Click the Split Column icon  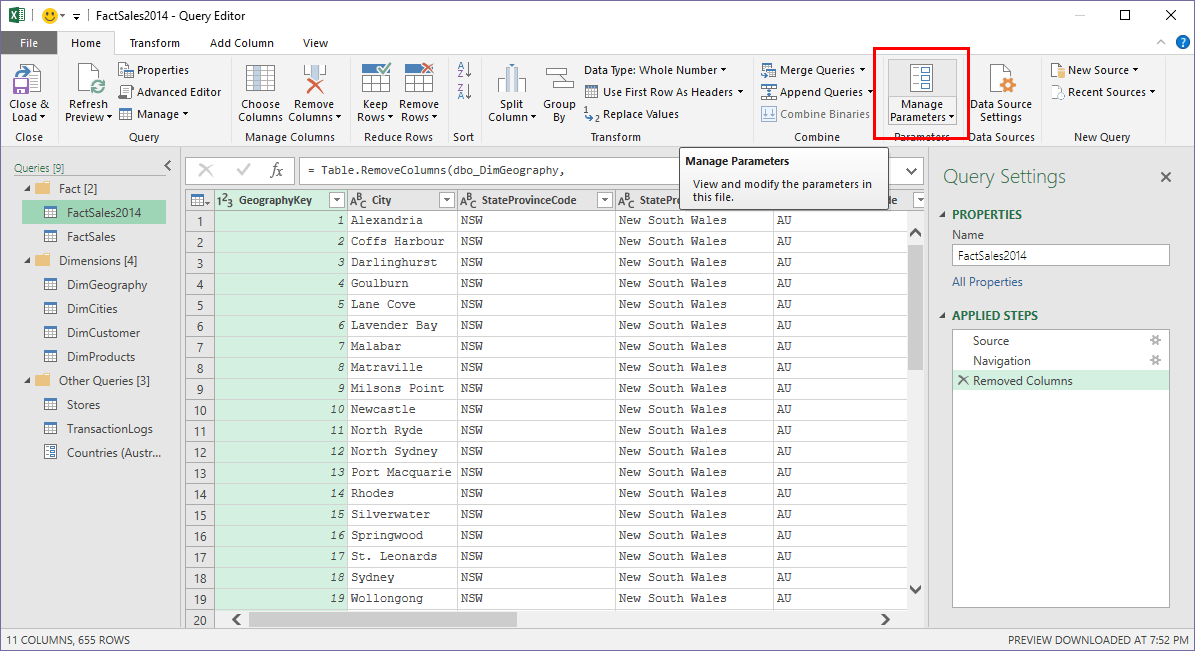pos(511,80)
